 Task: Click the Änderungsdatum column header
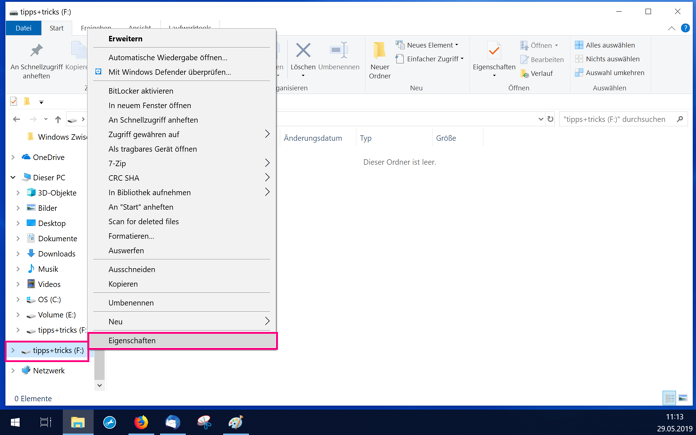coord(313,138)
